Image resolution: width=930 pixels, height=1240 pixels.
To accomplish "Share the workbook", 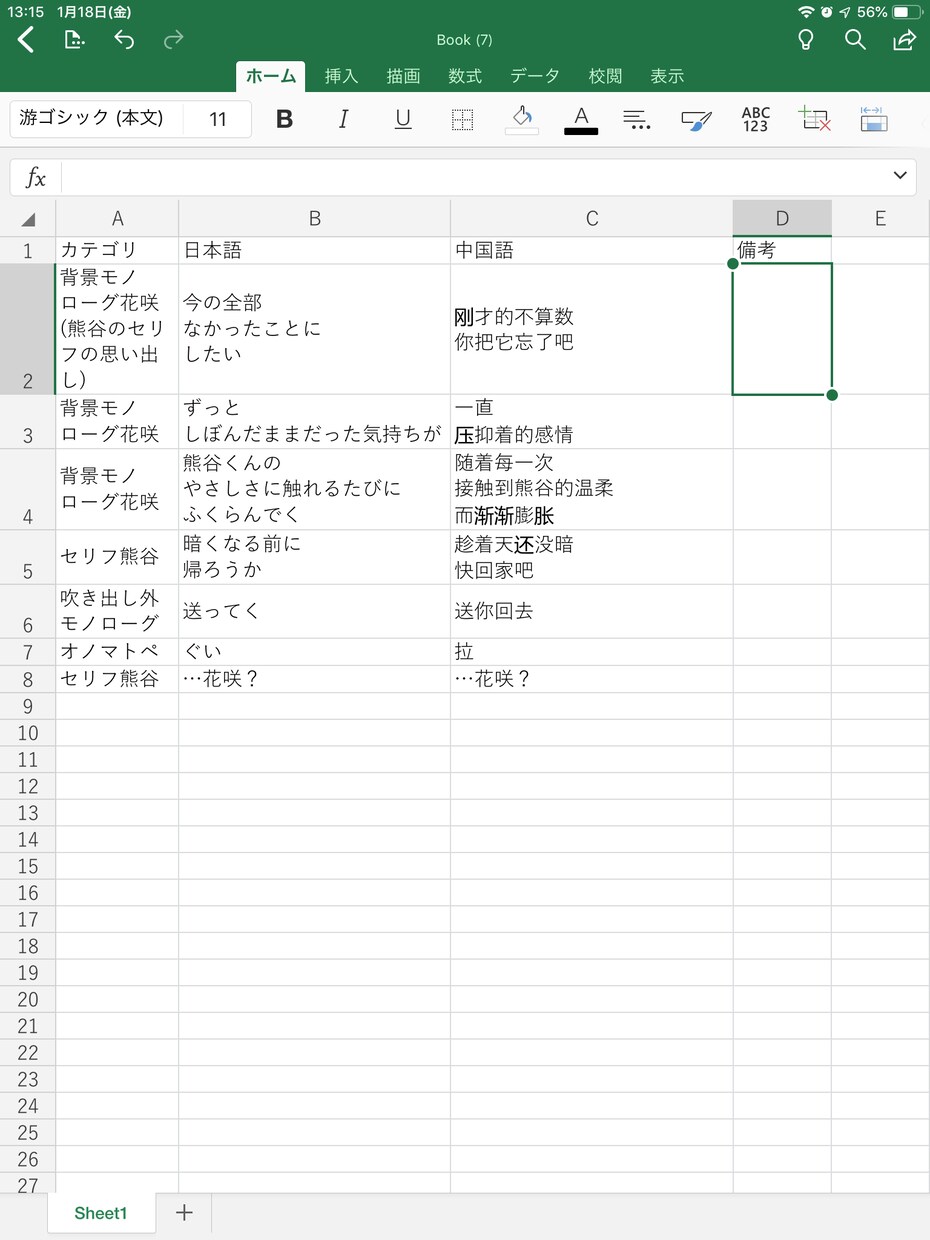I will (x=904, y=40).
